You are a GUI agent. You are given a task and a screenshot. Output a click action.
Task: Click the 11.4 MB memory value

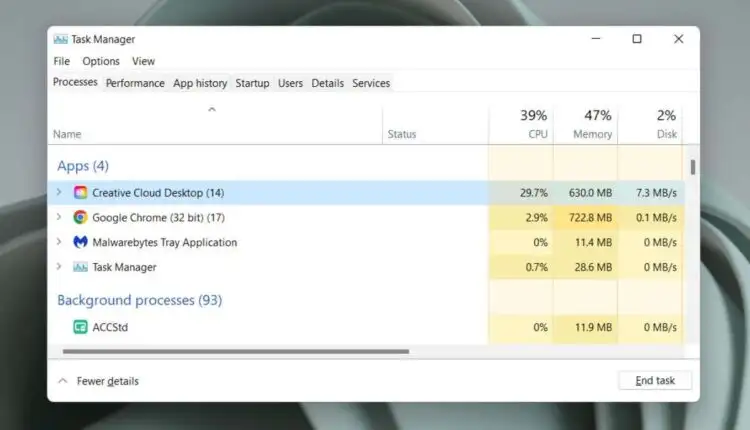tap(593, 243)
